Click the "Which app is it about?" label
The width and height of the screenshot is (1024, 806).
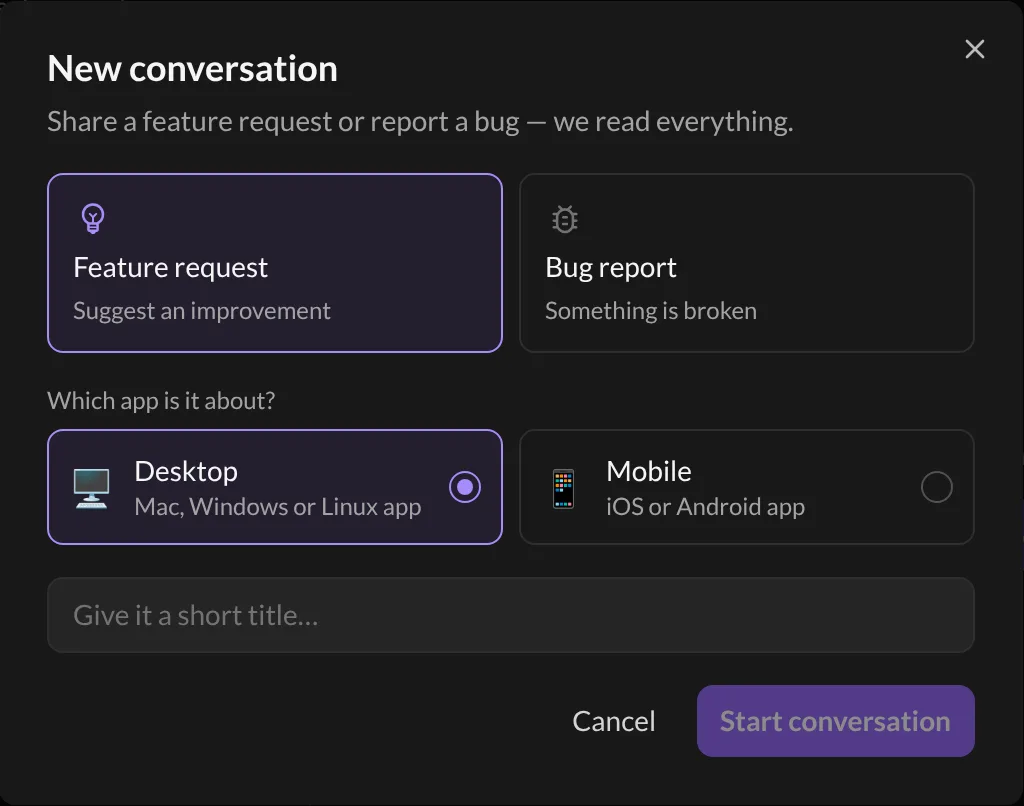click(x=161, y=400)
